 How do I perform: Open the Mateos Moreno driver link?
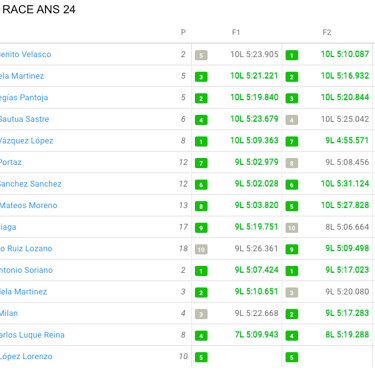pos(28,205)
